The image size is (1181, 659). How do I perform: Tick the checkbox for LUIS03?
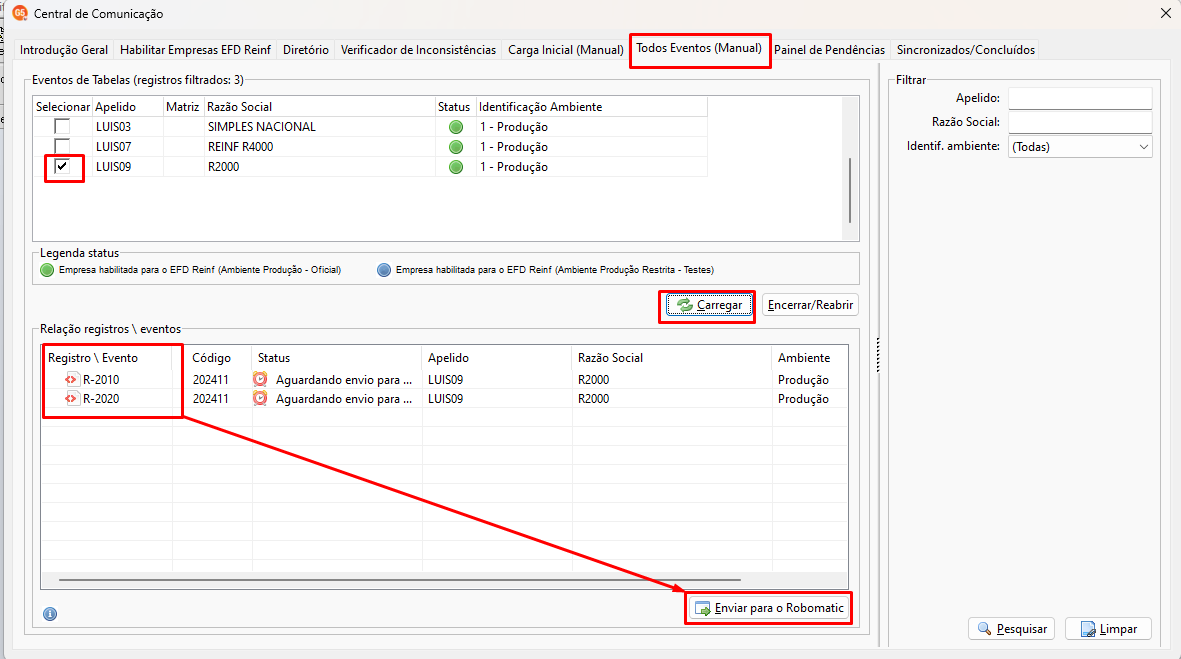[x=62, y=127]
